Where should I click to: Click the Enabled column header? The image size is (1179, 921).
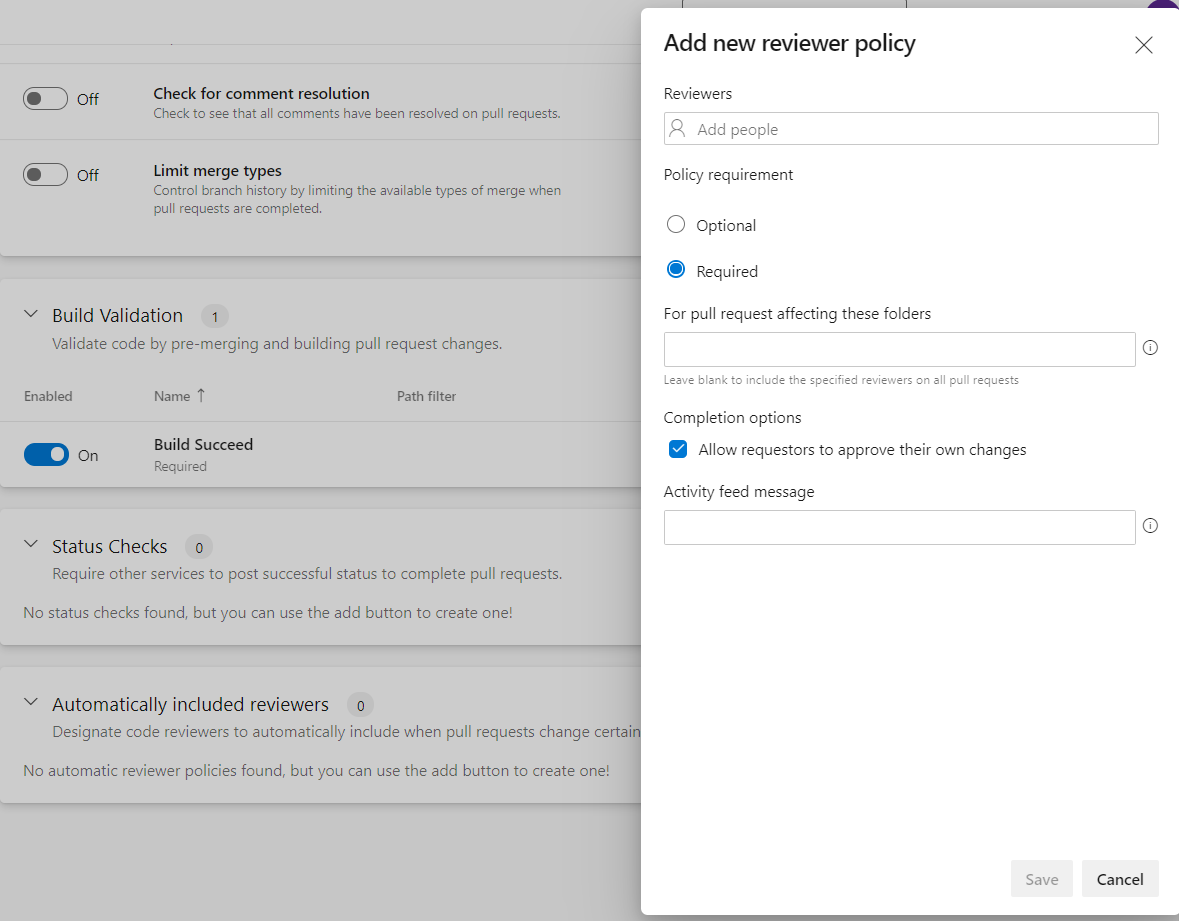pyautogui.click(x=48, y=396)
